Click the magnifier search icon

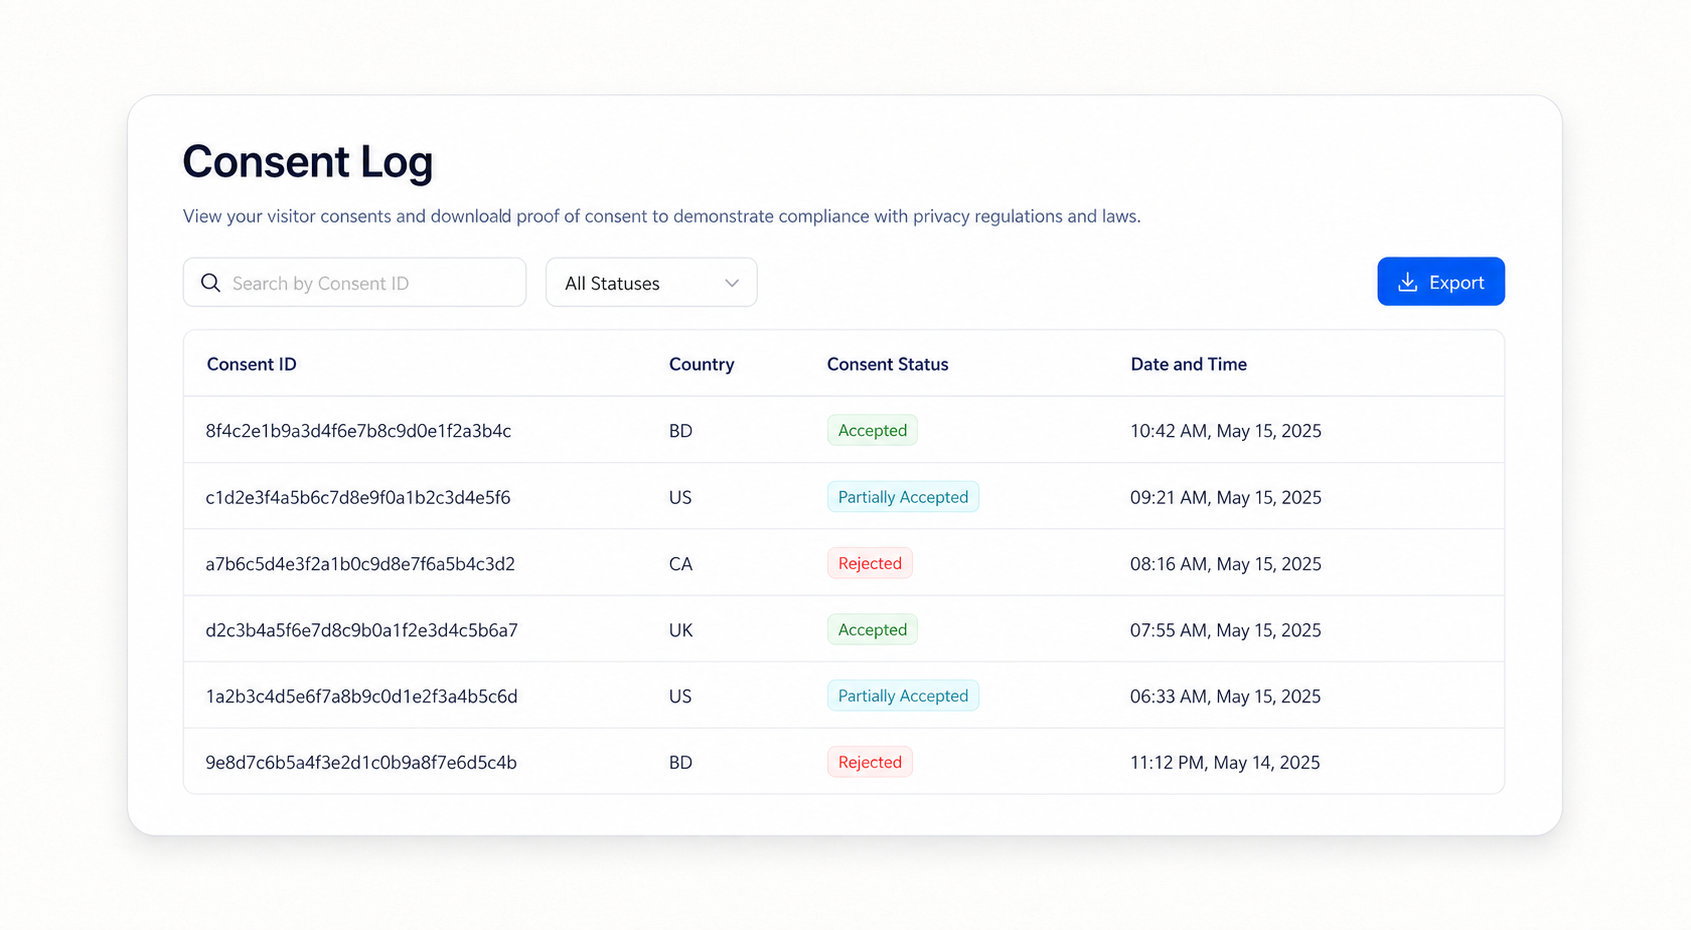[210, 283]
